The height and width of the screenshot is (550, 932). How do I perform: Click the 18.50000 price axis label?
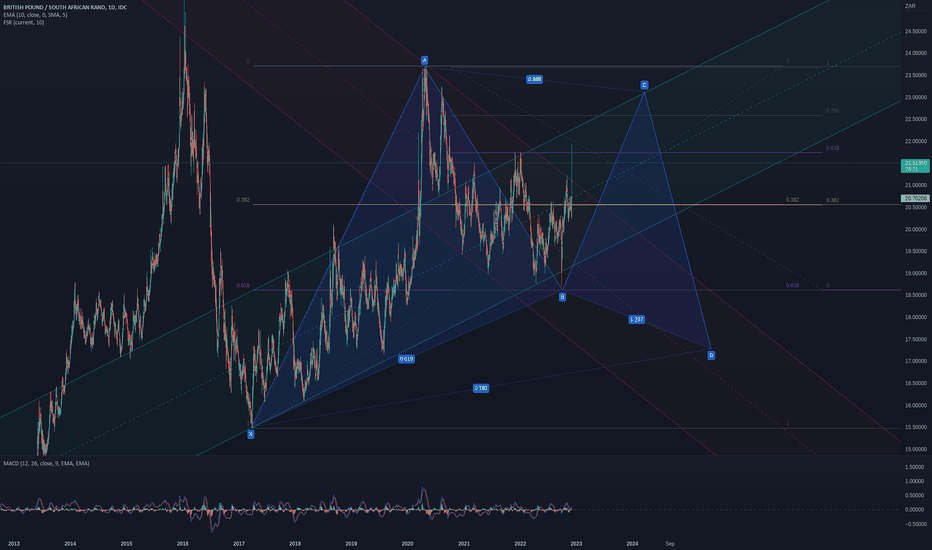(x=916, y=295)
